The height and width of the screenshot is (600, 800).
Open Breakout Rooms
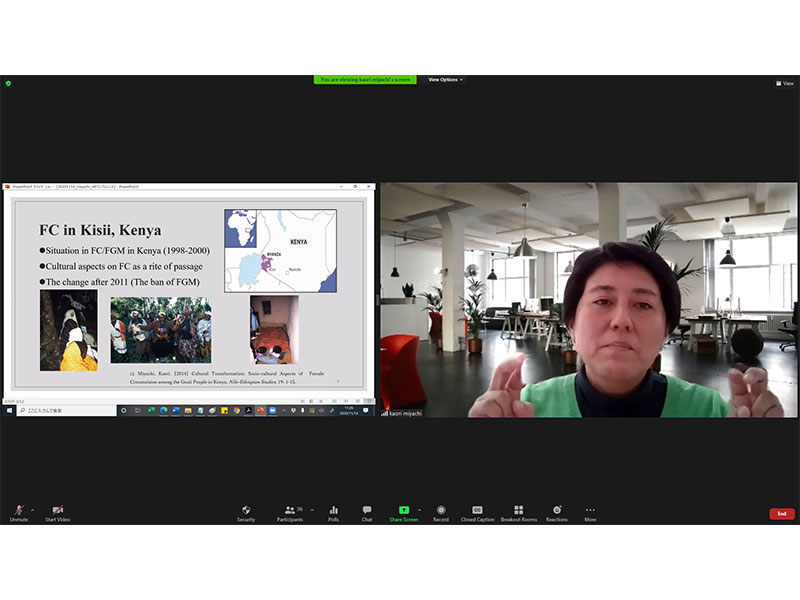(x=518, y=512)
